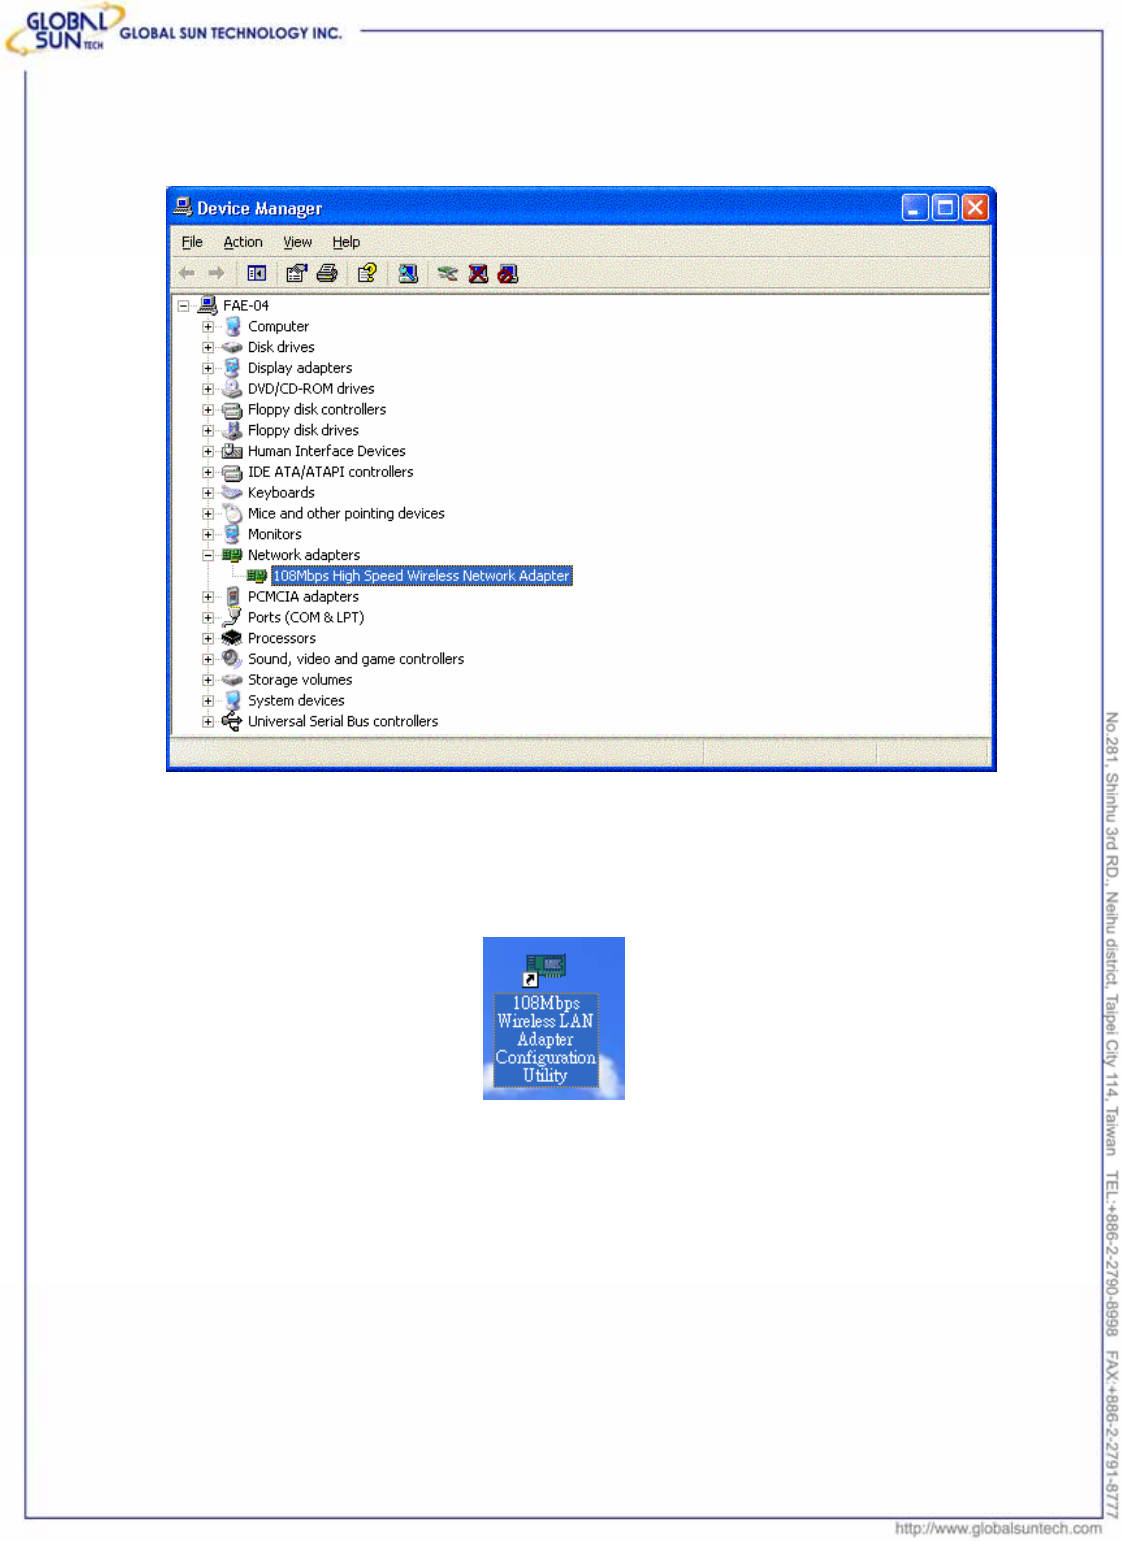
Task: Open the File menu
Action: pos(192,242)
